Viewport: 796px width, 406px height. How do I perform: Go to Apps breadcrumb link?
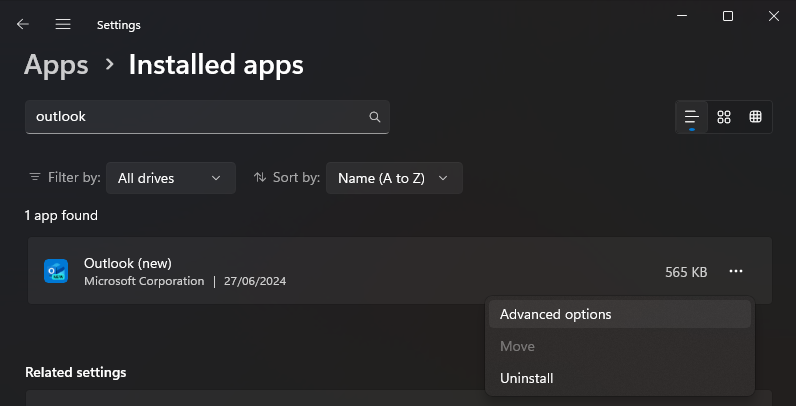(x=56, y=65)
